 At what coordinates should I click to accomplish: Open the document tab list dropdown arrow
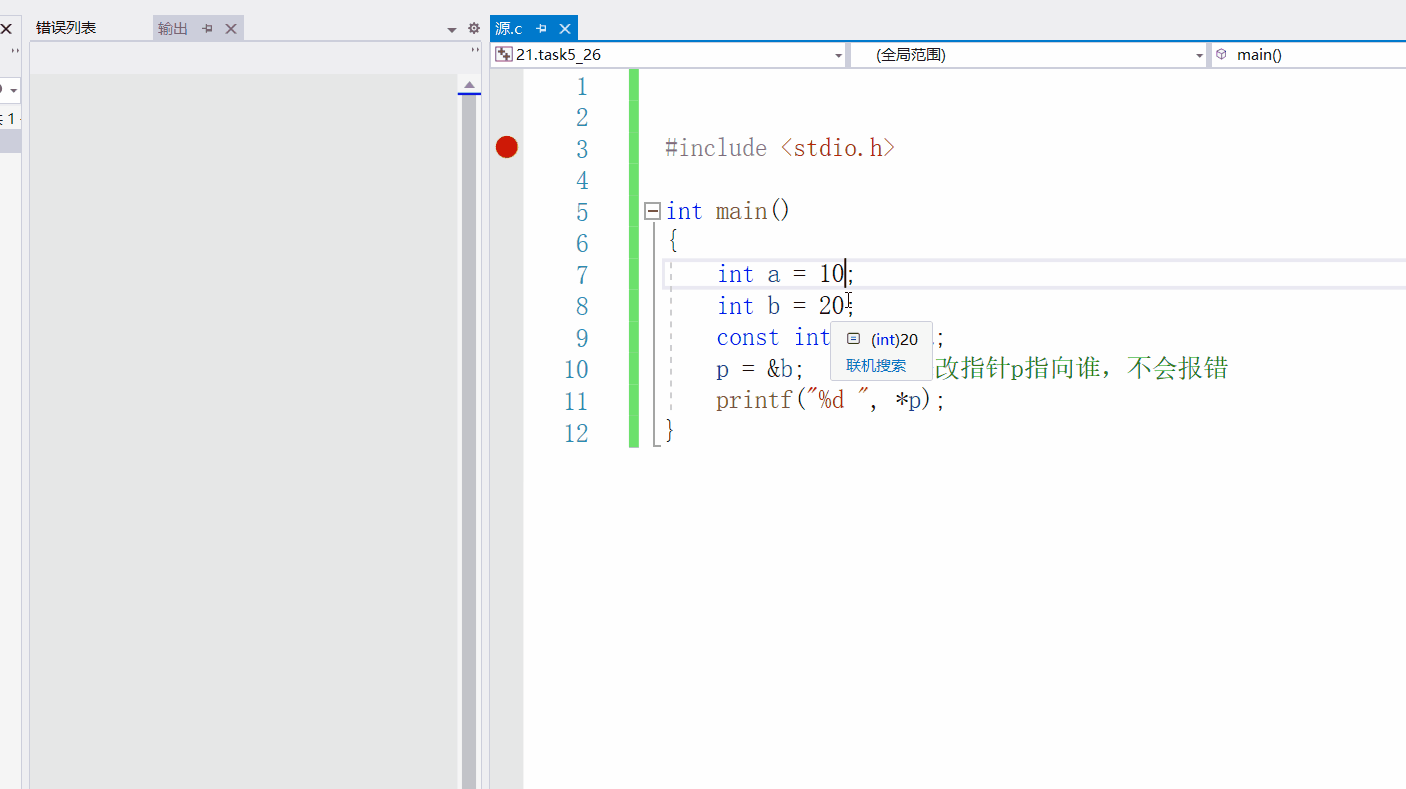point(452,30)
